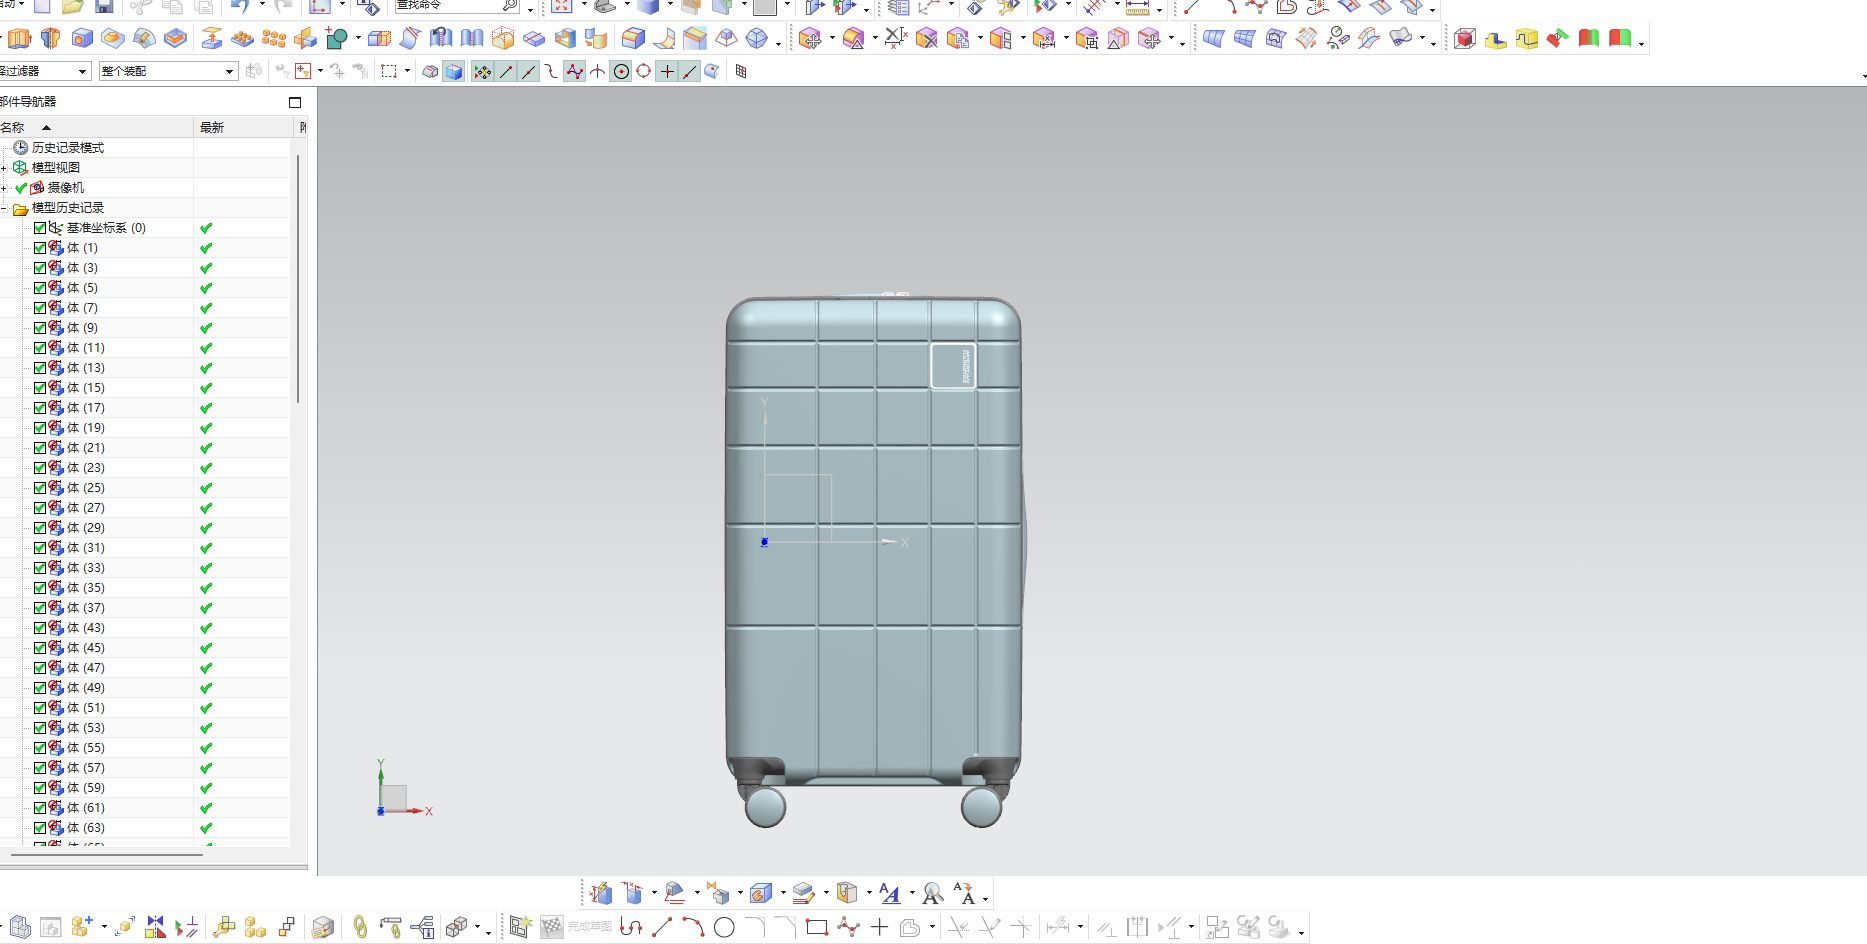Click the sketch Arc tool icon
This screenshot has width=1867, height=944.
(x=694, y=927)
